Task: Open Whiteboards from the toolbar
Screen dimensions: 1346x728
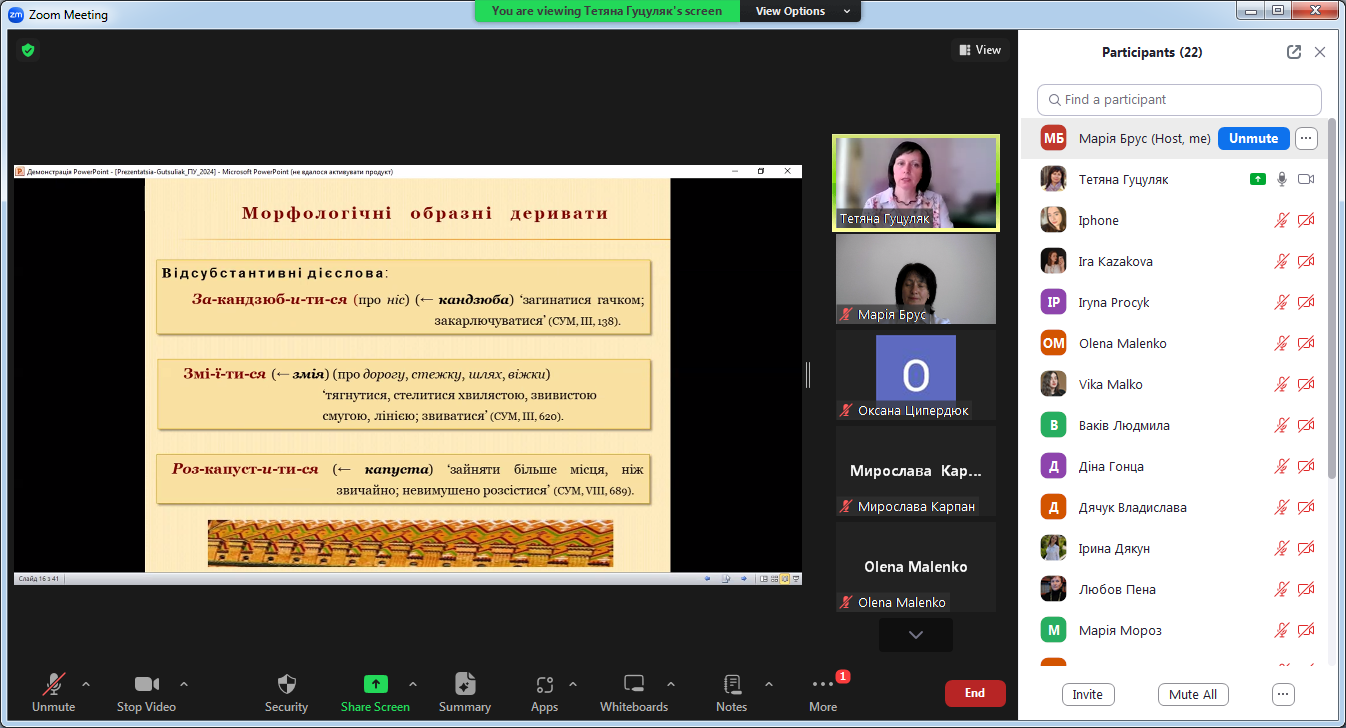Action: pos(633,692)
